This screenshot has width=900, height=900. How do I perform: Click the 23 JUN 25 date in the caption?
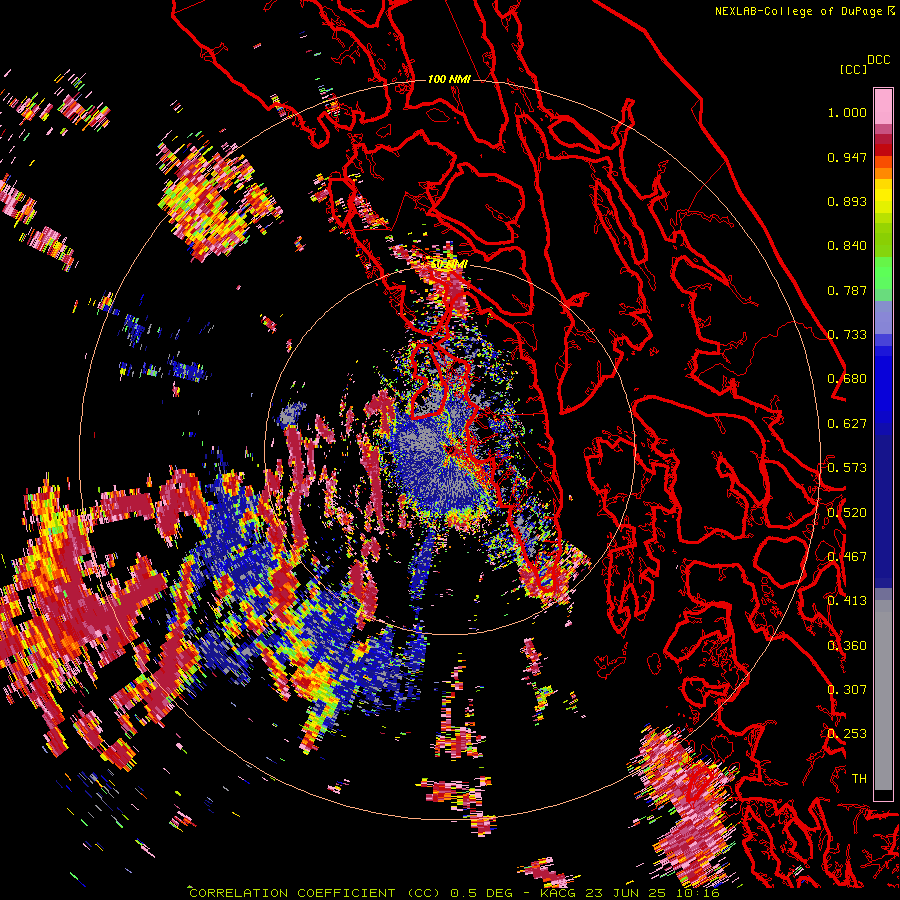click(x=628, y=893)
